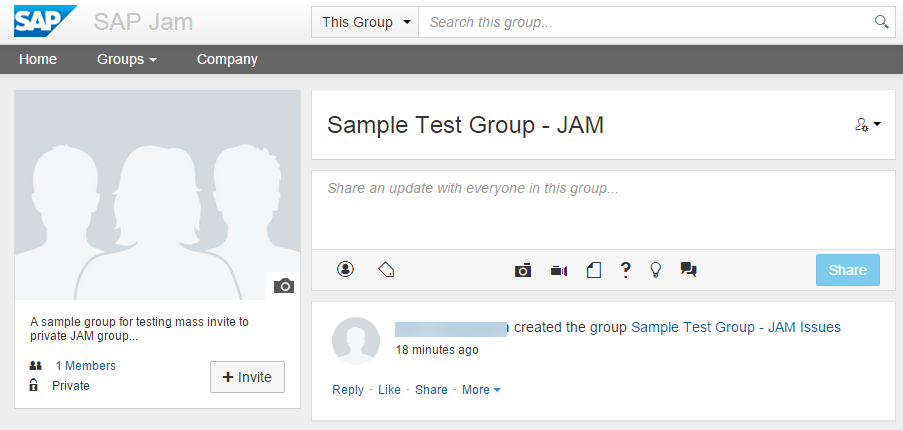Click the at-mention person icon
Image resolution: width=903 pixels, height=430 pixels.
point(345,269)
